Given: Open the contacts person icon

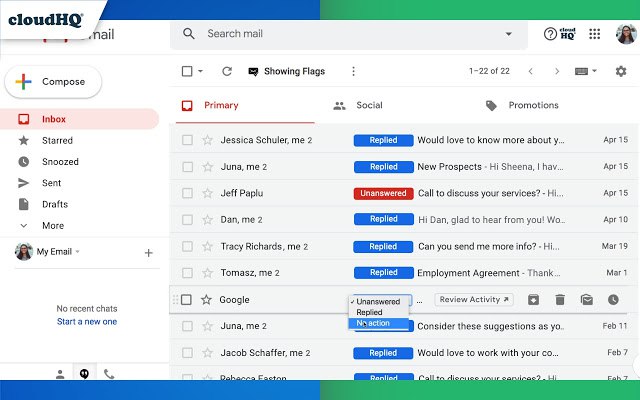Looking at the screenshot, I should [60, 374].
